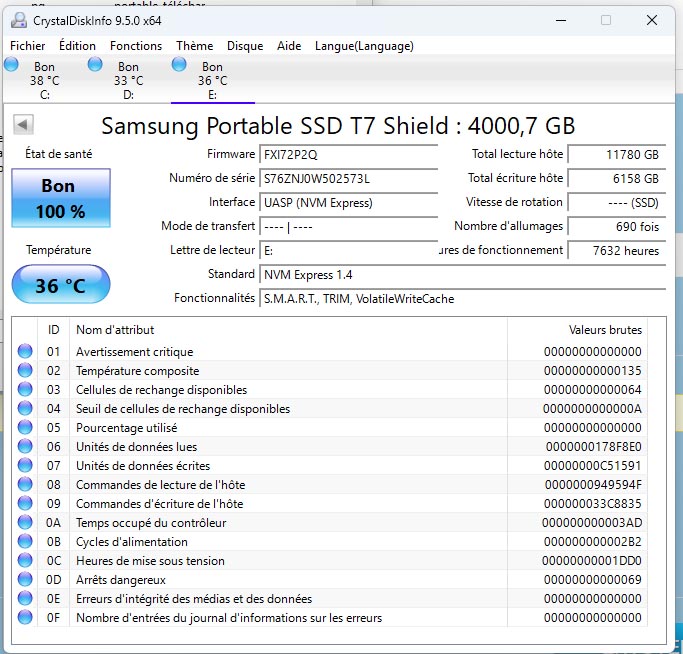Select the Température composite attribute name

[x=138, y=371]
